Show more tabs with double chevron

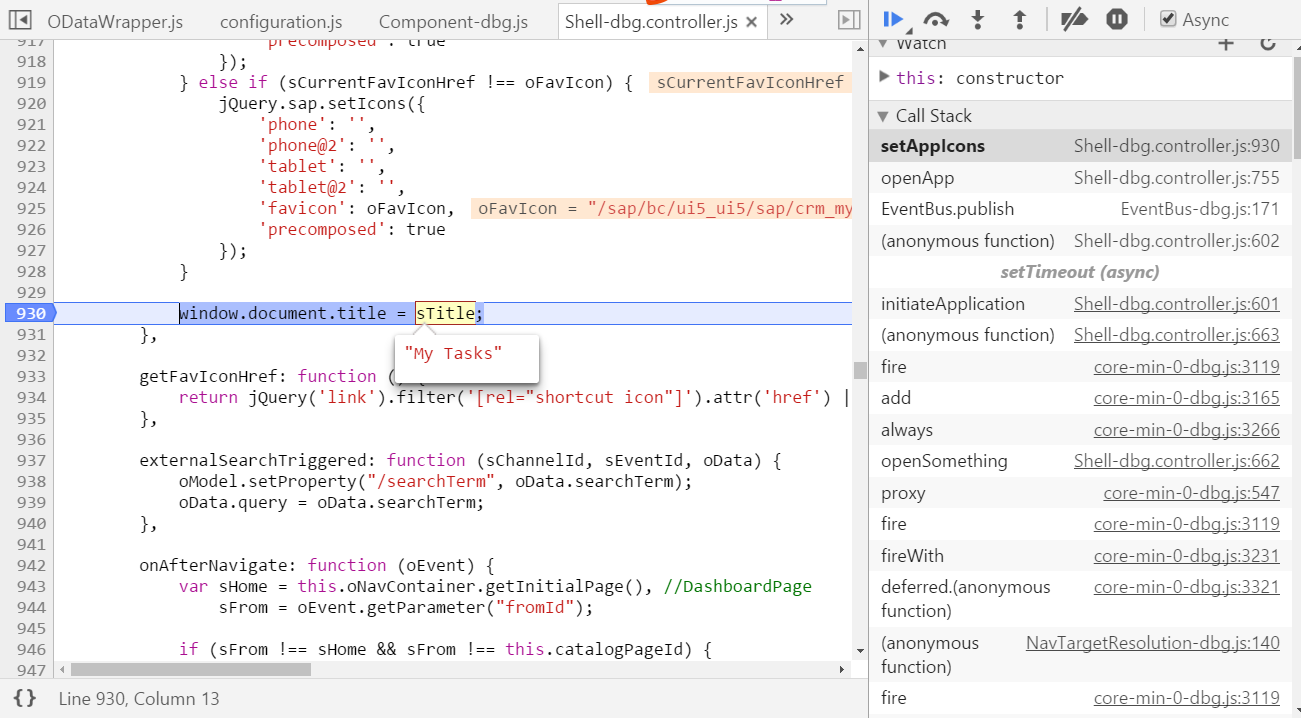pos(786,19)
